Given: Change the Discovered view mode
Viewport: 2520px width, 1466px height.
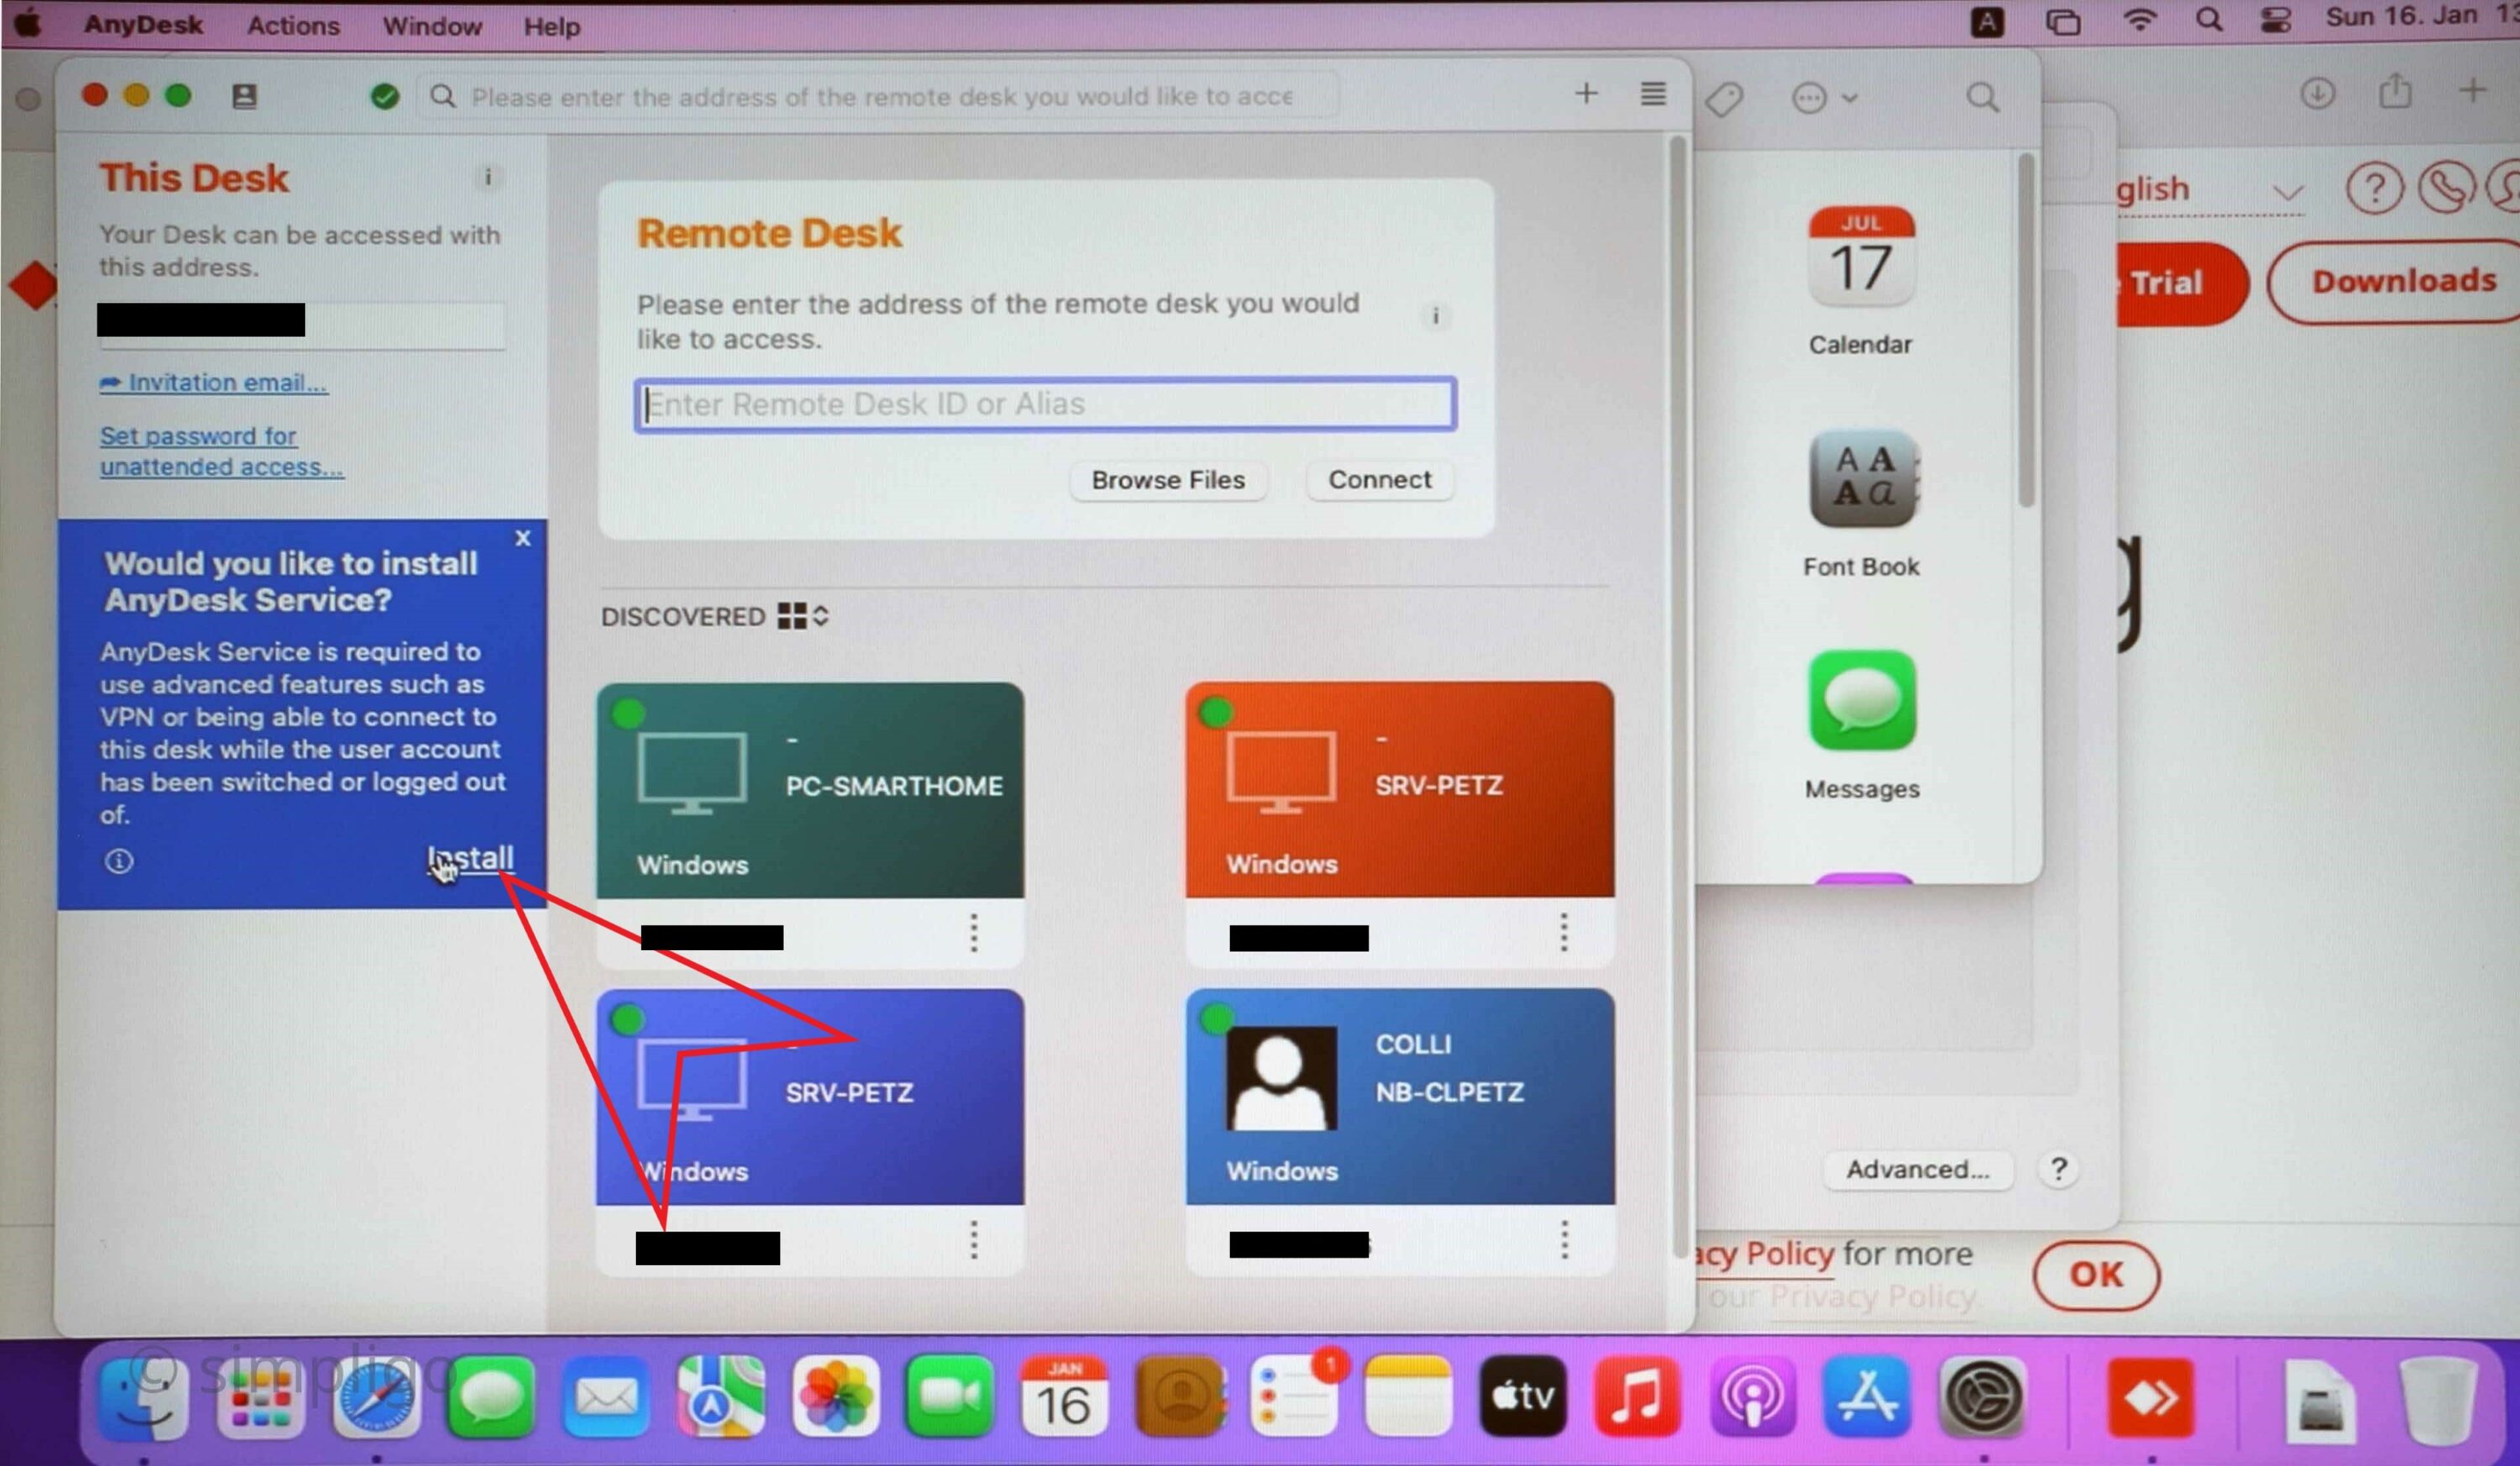Looking at the screenshot, I should [x=803, y=616].
